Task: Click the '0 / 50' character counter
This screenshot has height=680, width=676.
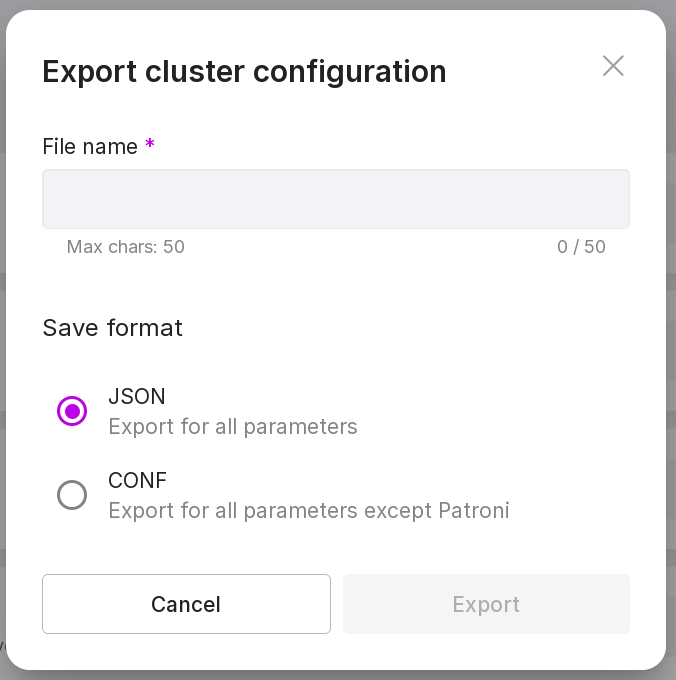Action: [581, 247]
